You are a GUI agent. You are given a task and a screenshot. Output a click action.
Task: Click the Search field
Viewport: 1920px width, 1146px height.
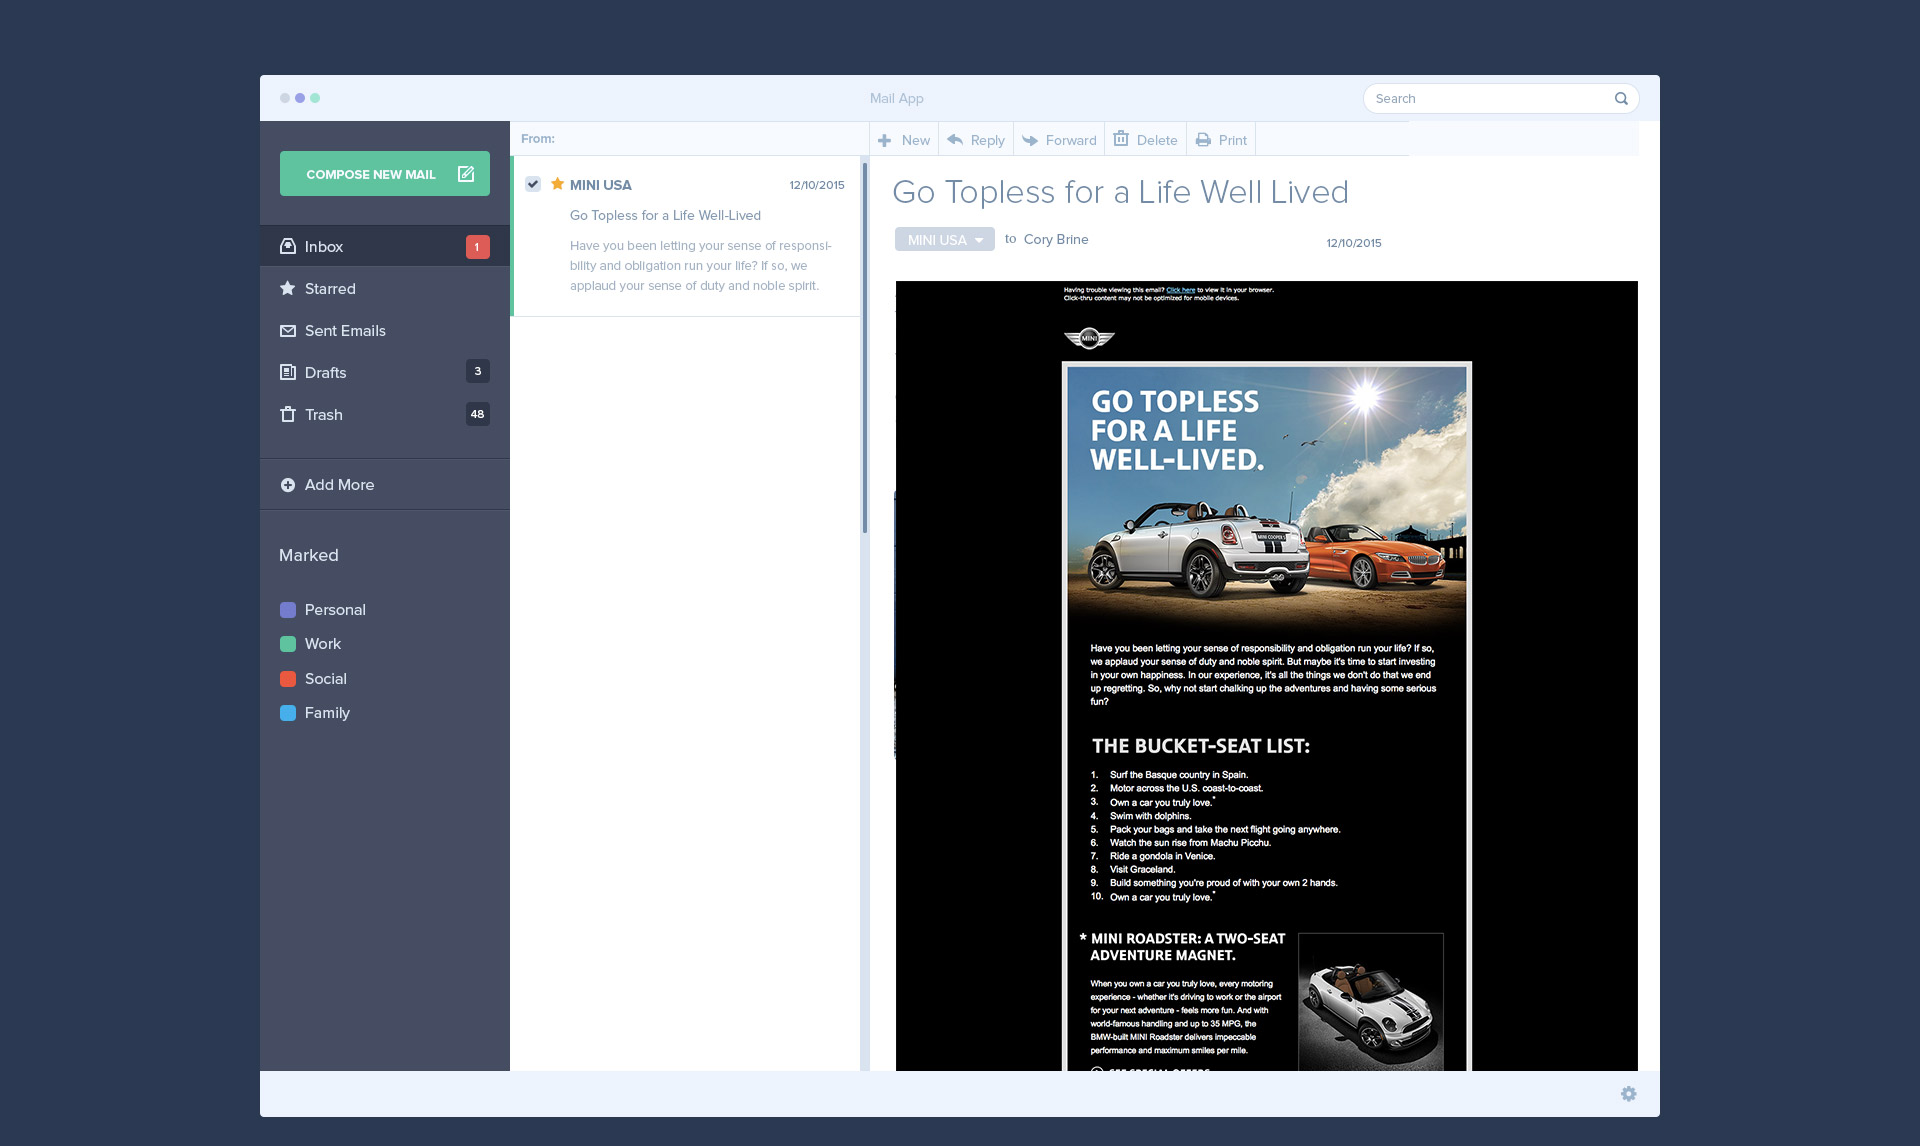pyautogui.click(x=1500, y=98)
